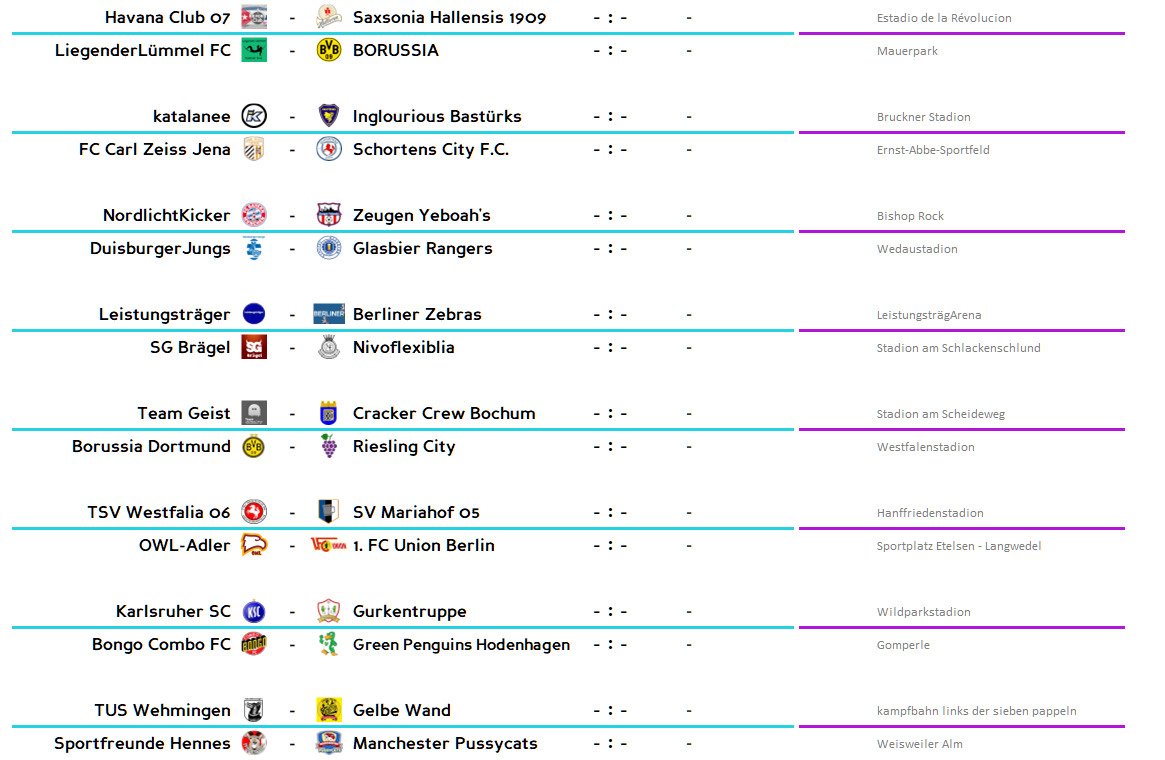Image resolution: width=1165 pixels, height=760 pixels.
Task: Click the Gelbe Wand yellow crest
Action: (x=328, y=709)
